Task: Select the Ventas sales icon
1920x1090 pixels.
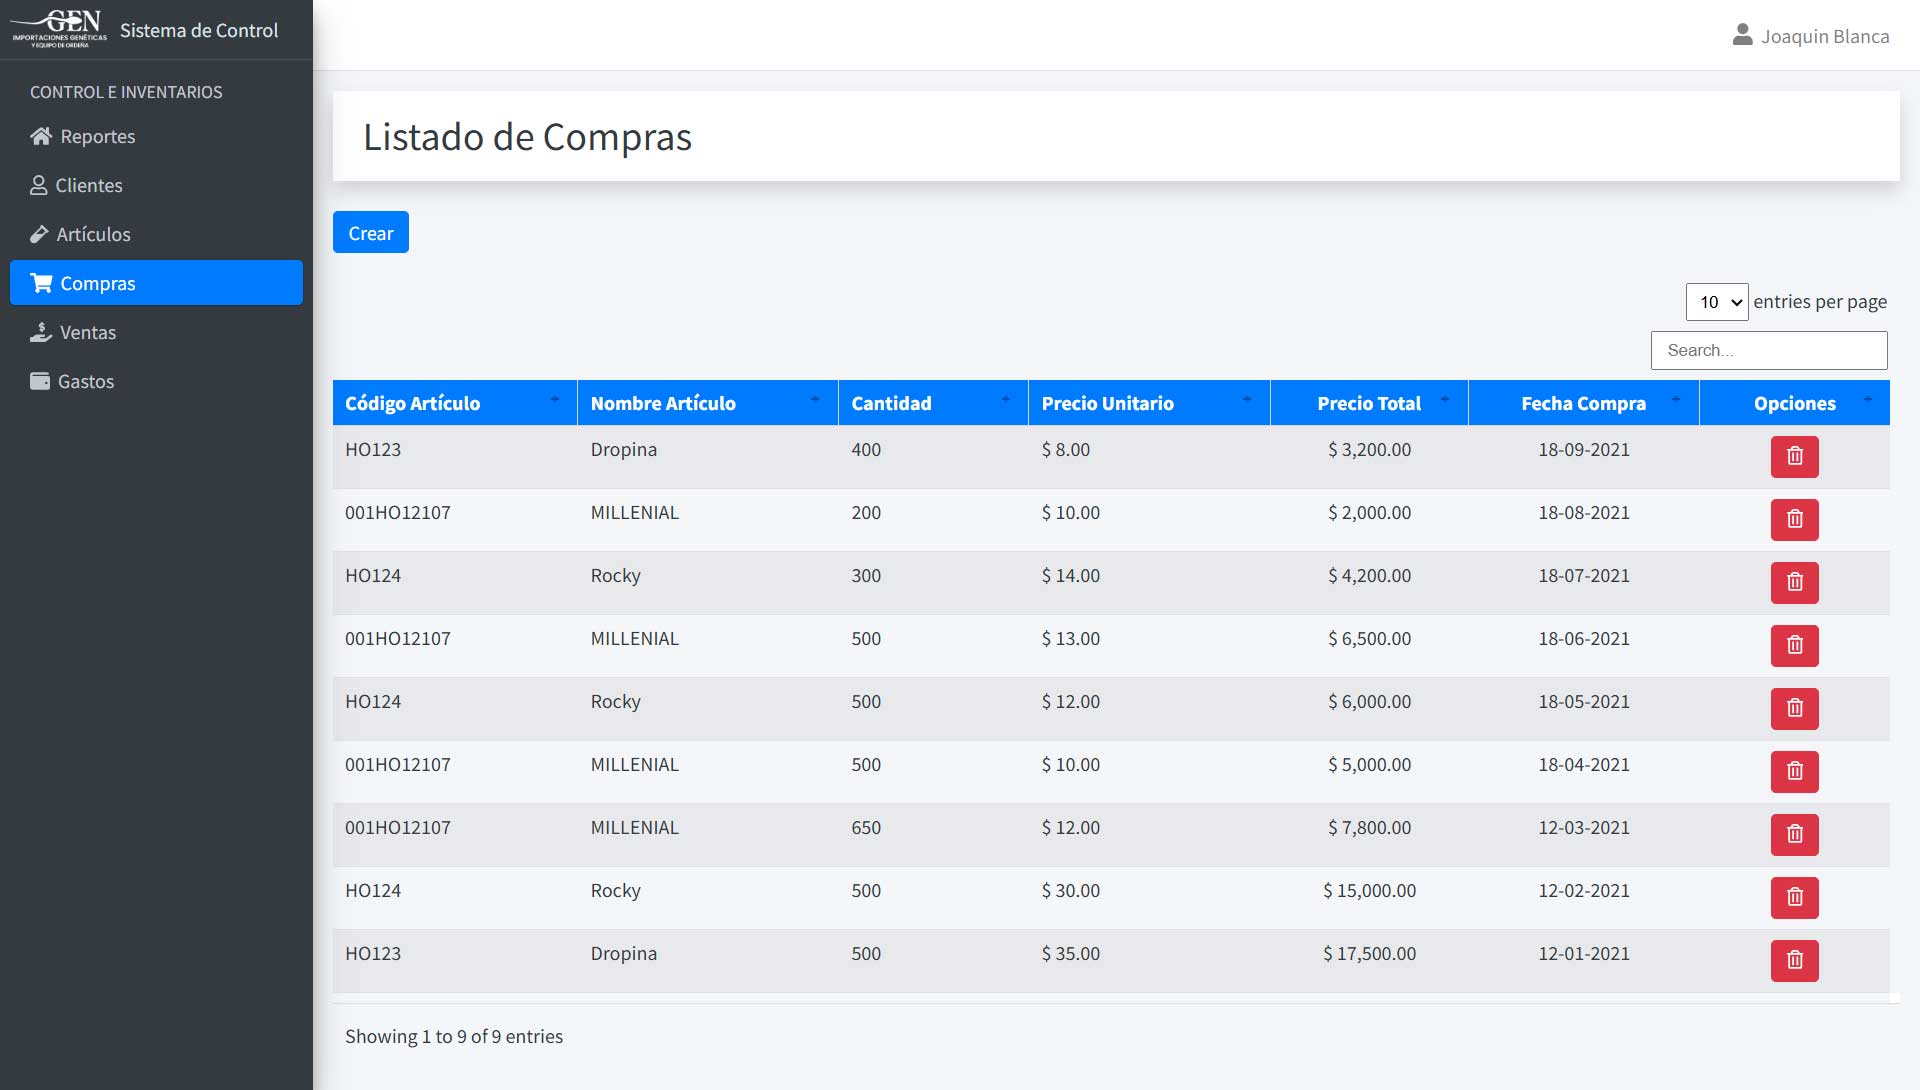Action: click(41, 332)
